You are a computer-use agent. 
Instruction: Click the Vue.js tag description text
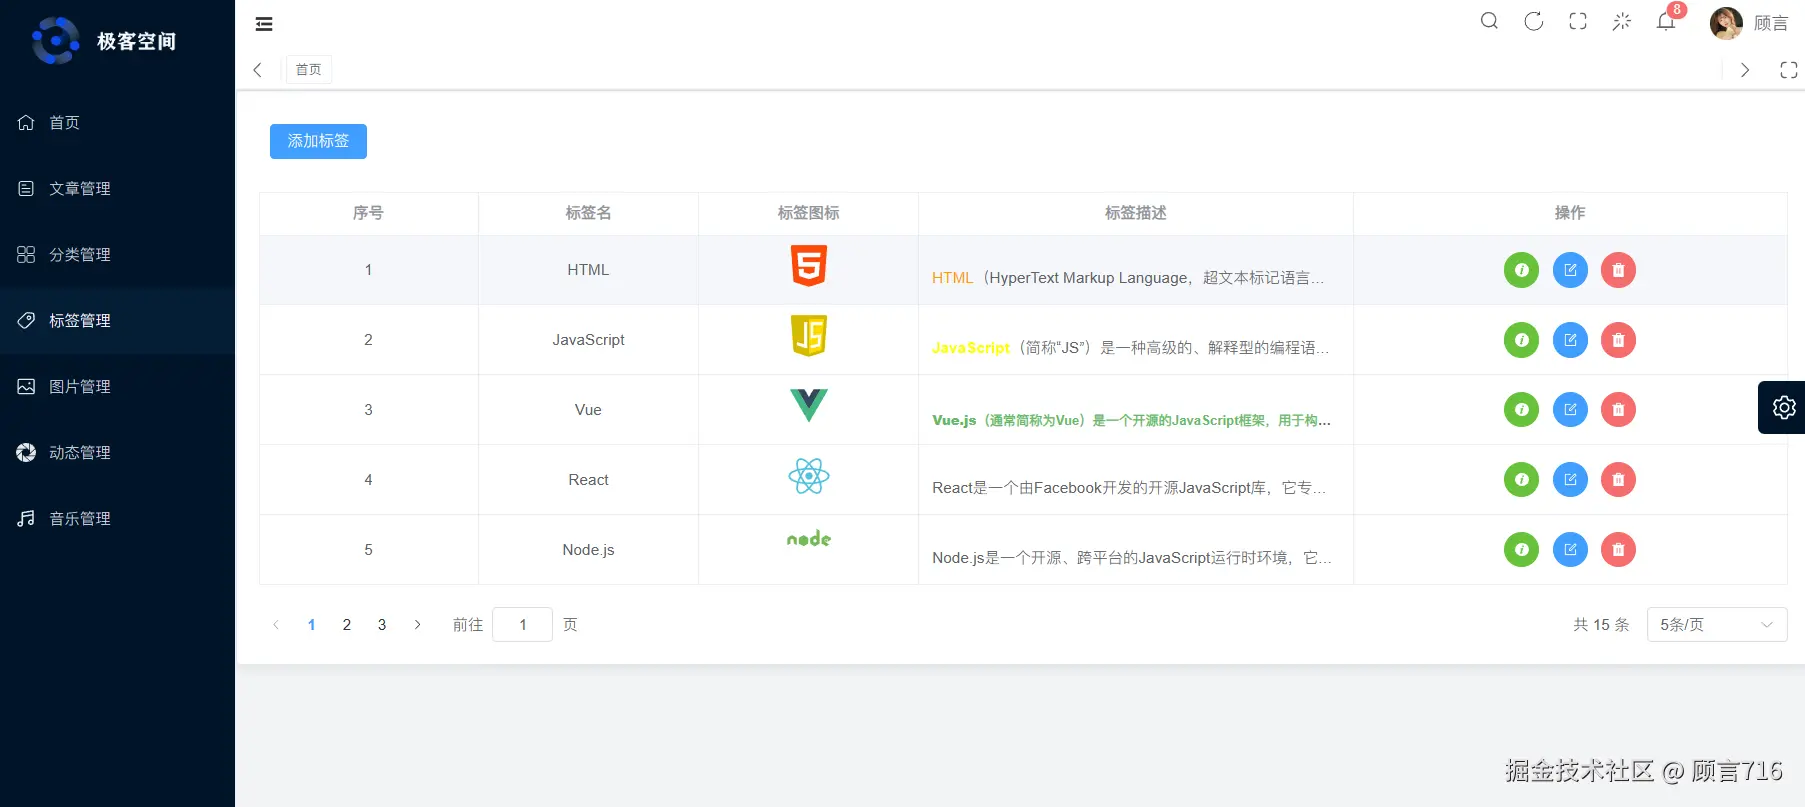click(1131, 421)
